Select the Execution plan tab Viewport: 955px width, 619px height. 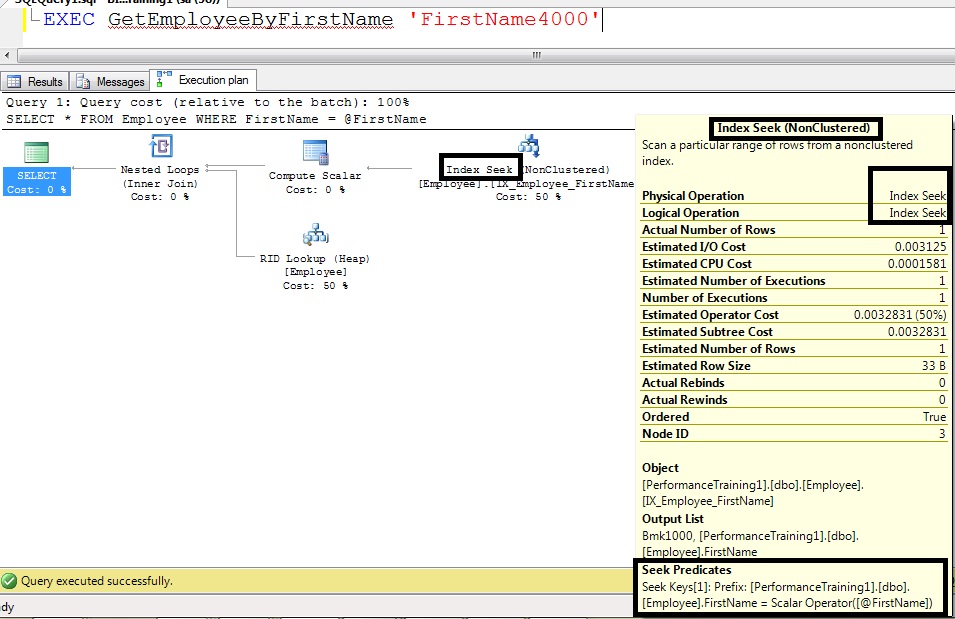coord(206,81)
